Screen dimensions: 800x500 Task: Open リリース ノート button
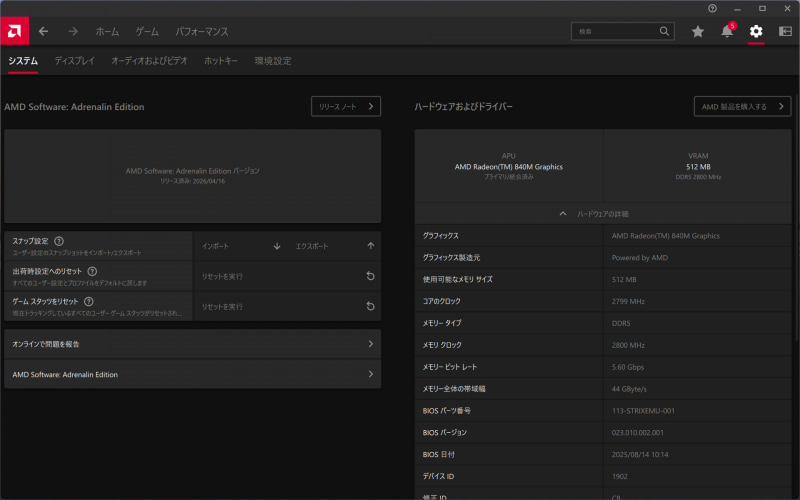point(346,107)
